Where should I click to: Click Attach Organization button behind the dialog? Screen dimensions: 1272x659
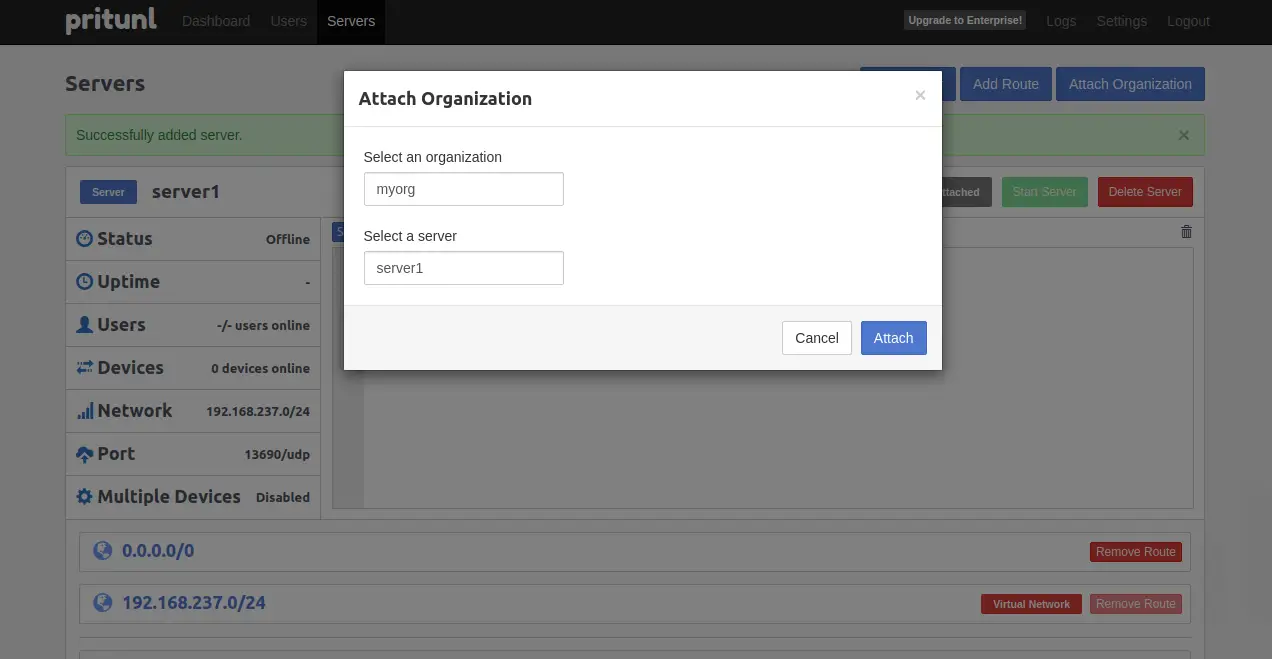(x=1130, y=84)
